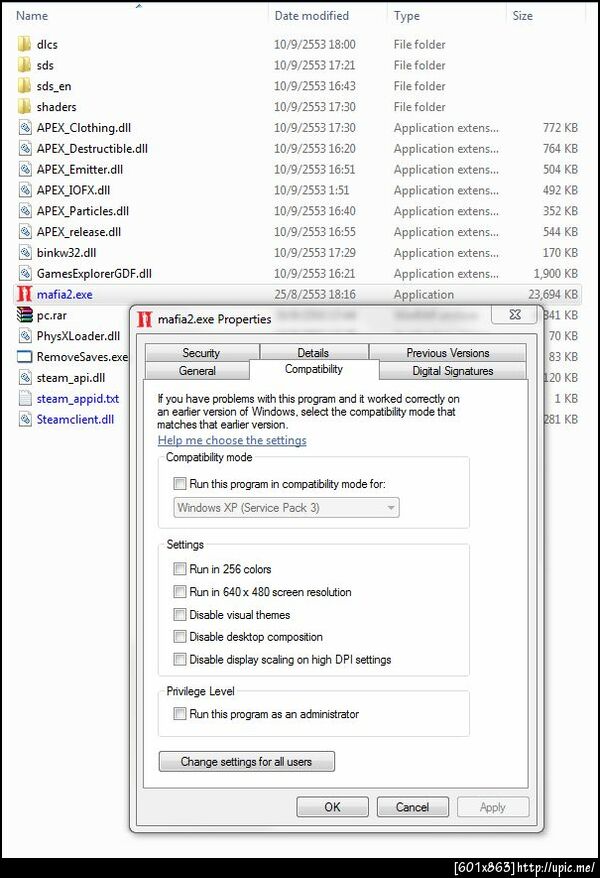Click the pc.rar archive icon

point(24,315)
